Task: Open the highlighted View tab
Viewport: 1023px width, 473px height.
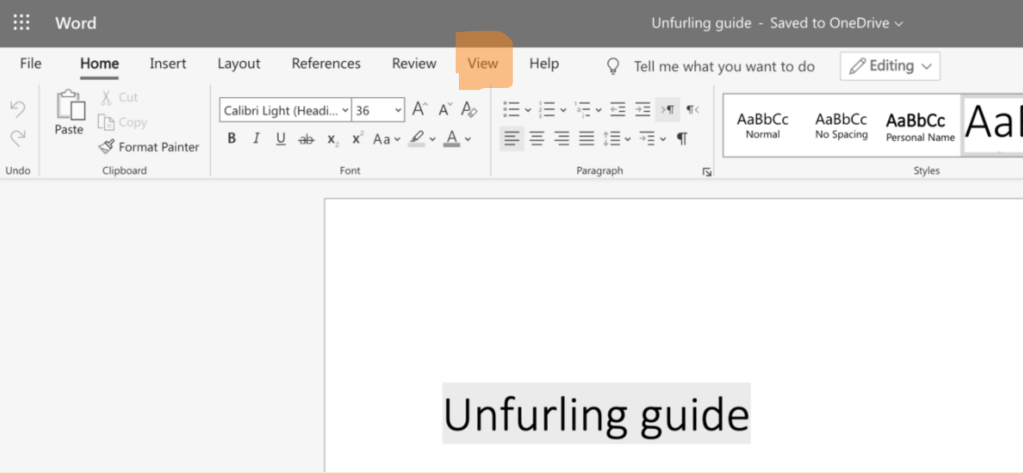Action: pyautogui.click(x=482, y=64)
